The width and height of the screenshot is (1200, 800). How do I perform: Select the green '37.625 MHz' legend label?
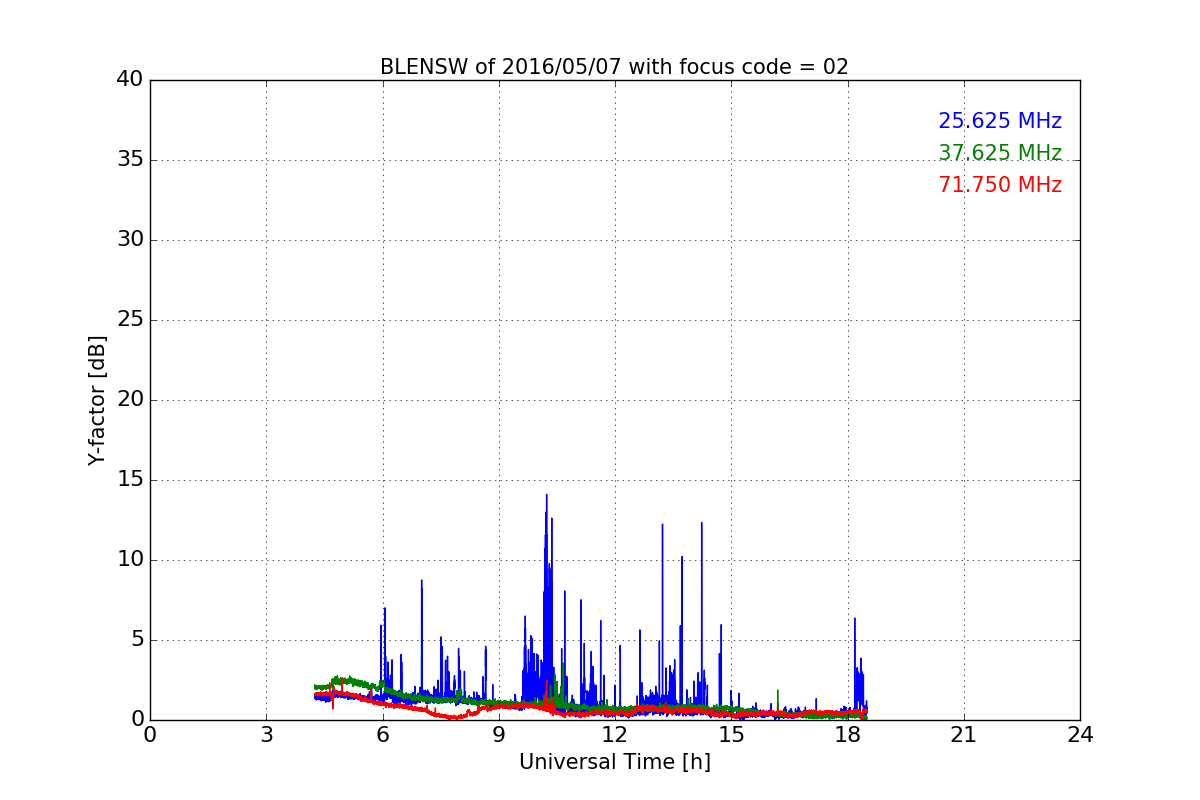pos(1000,153)
